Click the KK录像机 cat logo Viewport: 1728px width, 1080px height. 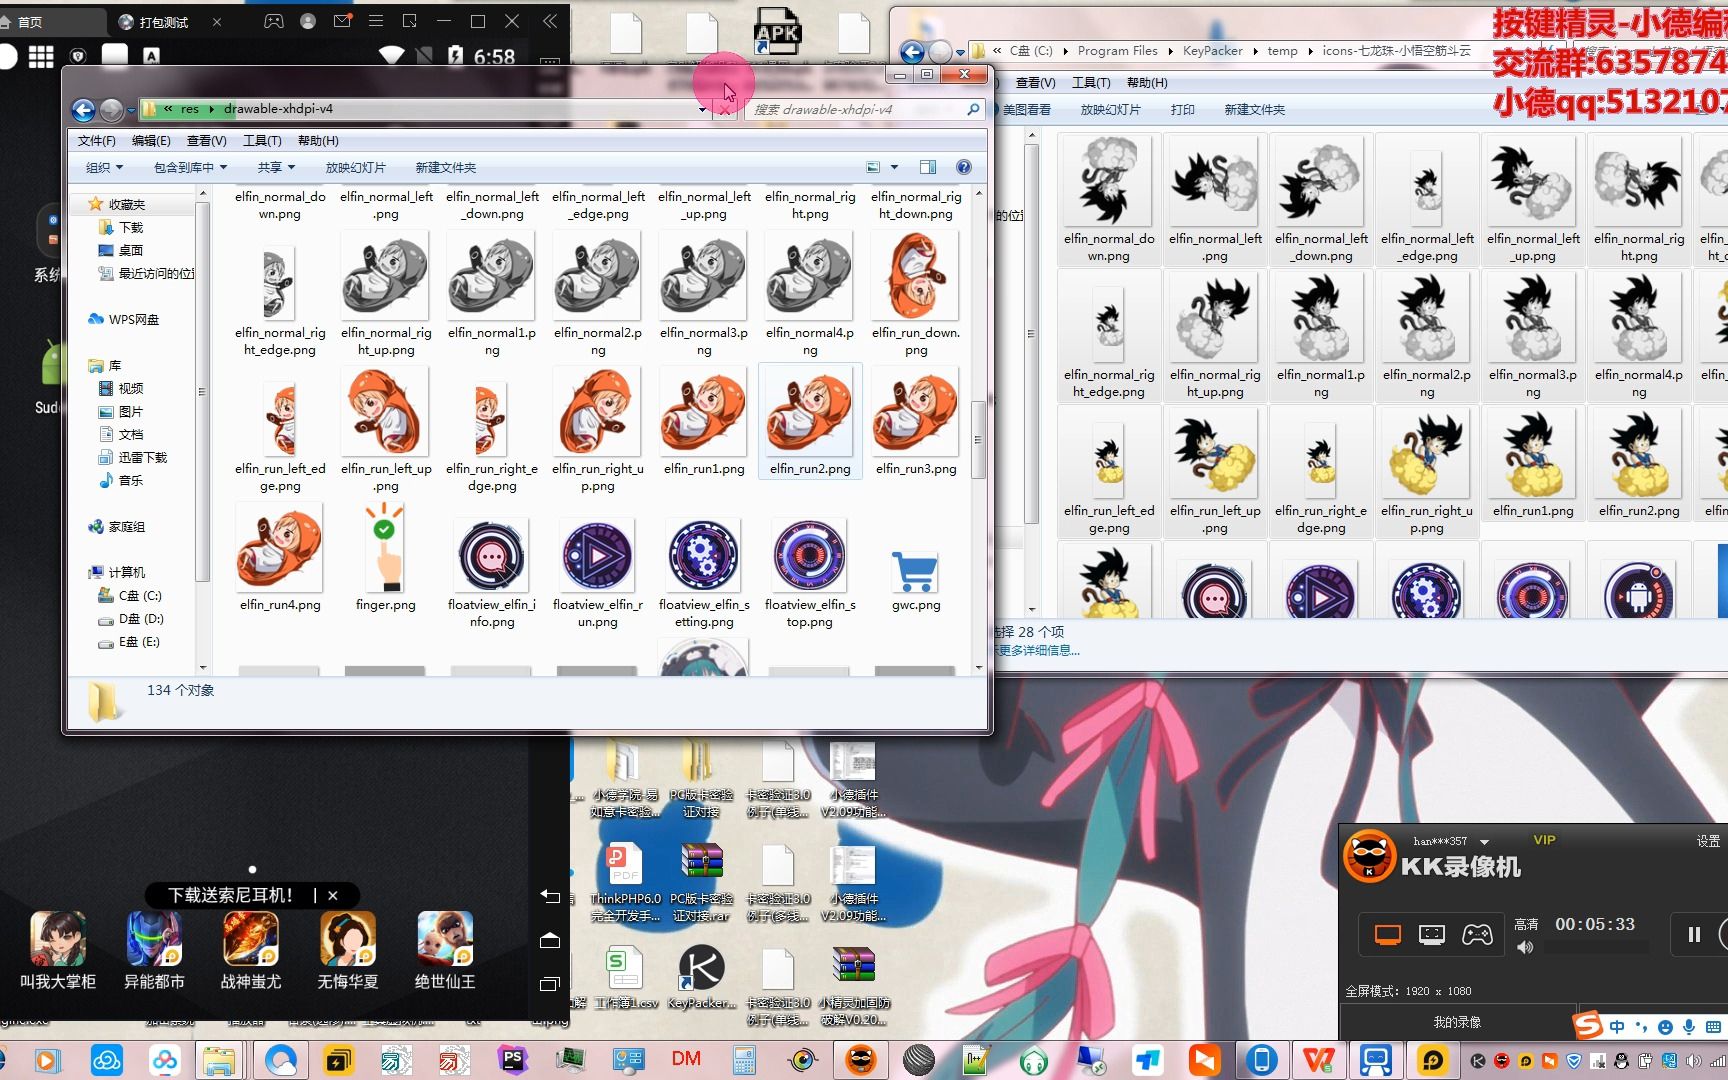point(1369,856)
